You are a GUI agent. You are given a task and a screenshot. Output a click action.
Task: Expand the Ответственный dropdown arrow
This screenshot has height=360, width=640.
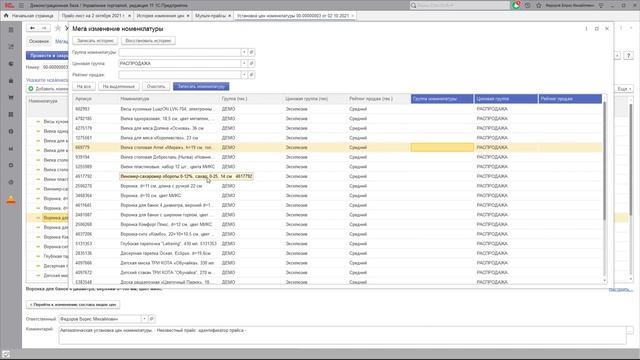pos(144,319)
